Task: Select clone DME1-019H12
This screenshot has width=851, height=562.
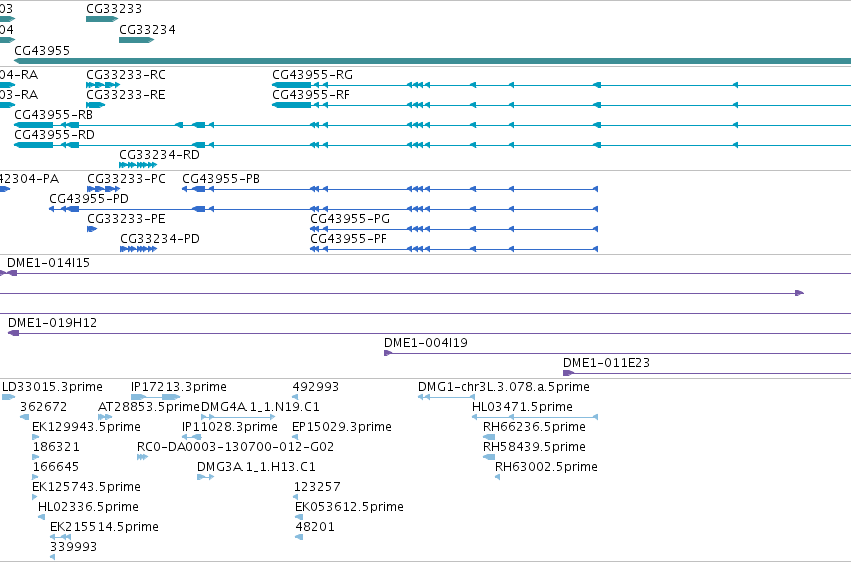Action: pyautogui.click(x=53, y=323)
